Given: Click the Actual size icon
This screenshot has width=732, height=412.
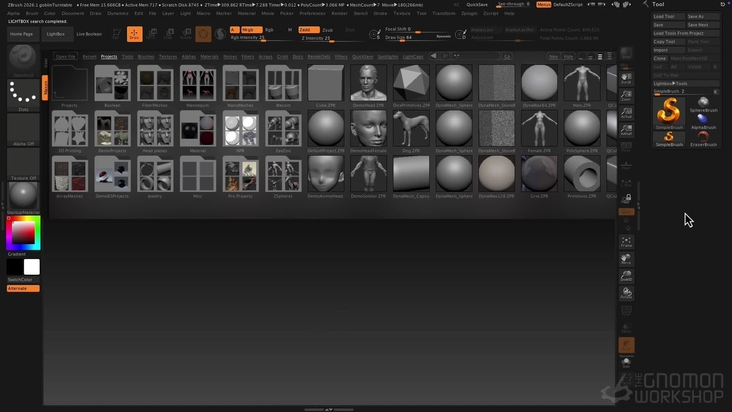Looking at the screenshot, I should point(626,113).
